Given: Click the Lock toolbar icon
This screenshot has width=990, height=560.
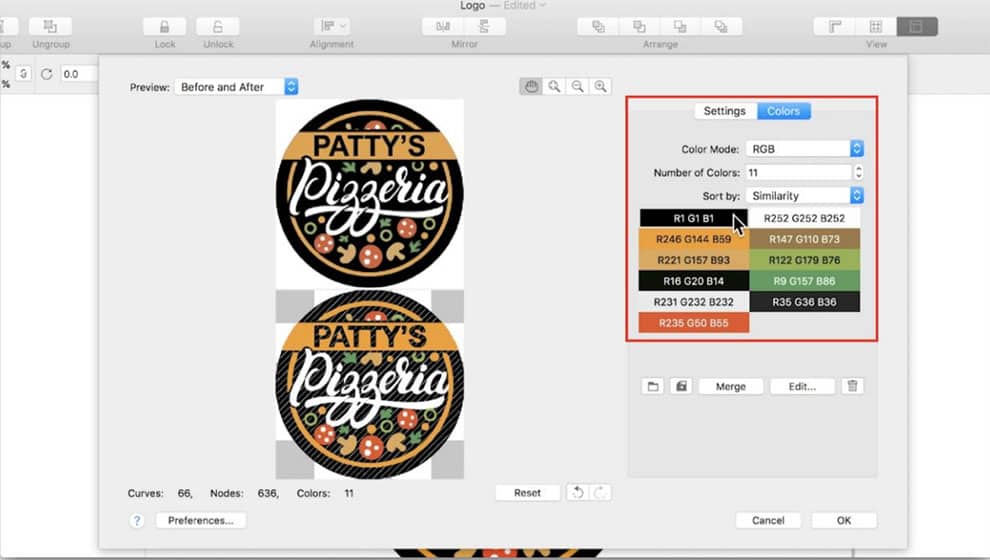Looking at the screenshot, I should (x=165, y=27).
